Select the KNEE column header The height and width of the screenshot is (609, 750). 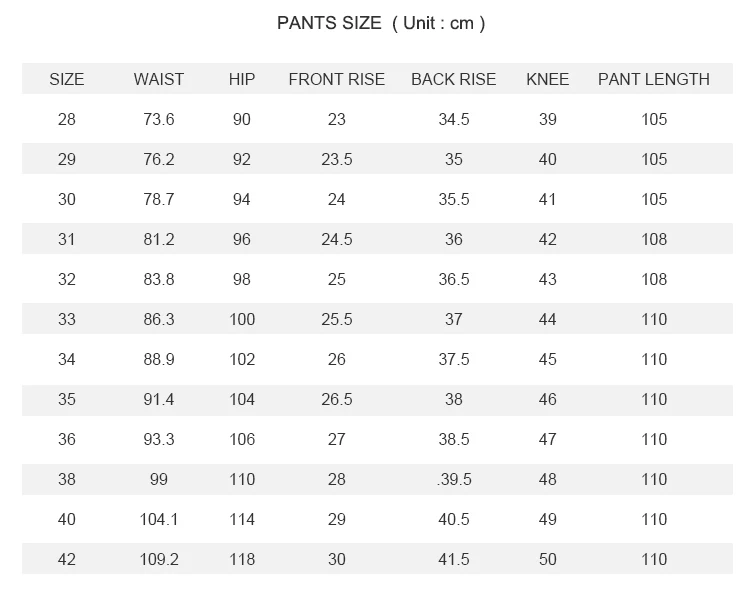click(548, 79)
